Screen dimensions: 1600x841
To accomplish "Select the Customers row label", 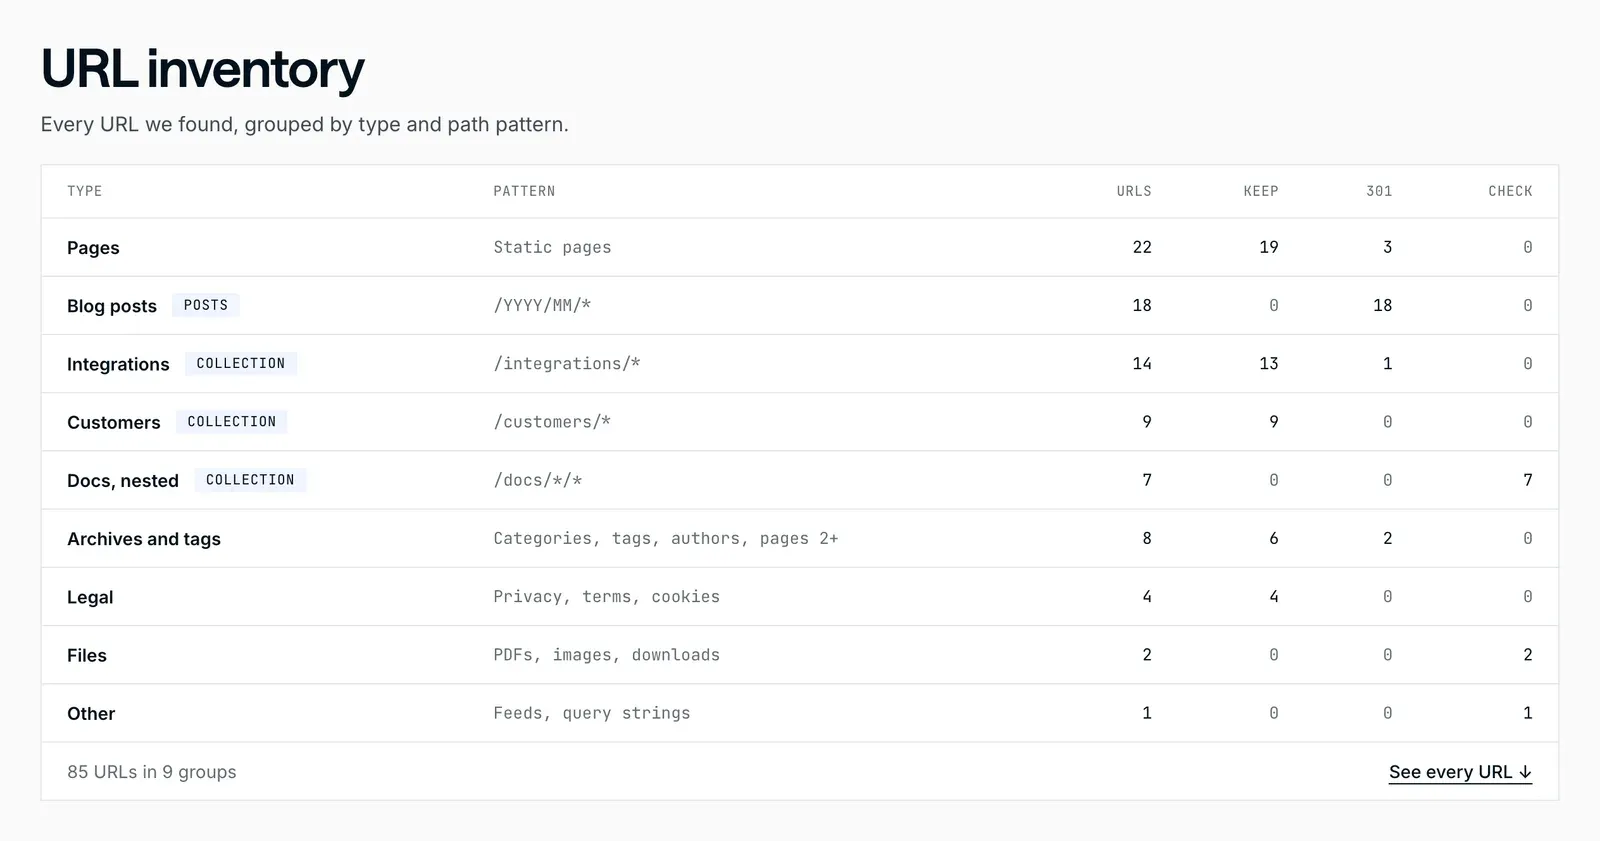I will pos(114,422).
